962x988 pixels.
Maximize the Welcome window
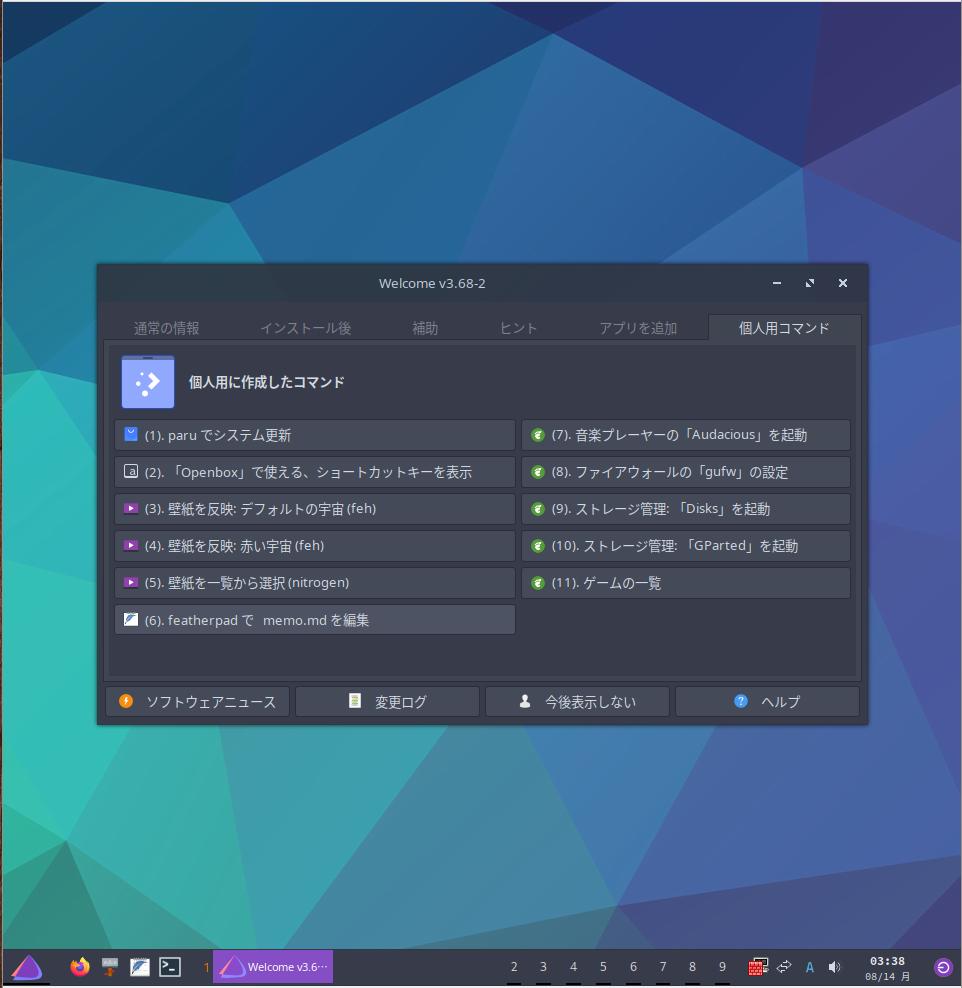(810, 283)
